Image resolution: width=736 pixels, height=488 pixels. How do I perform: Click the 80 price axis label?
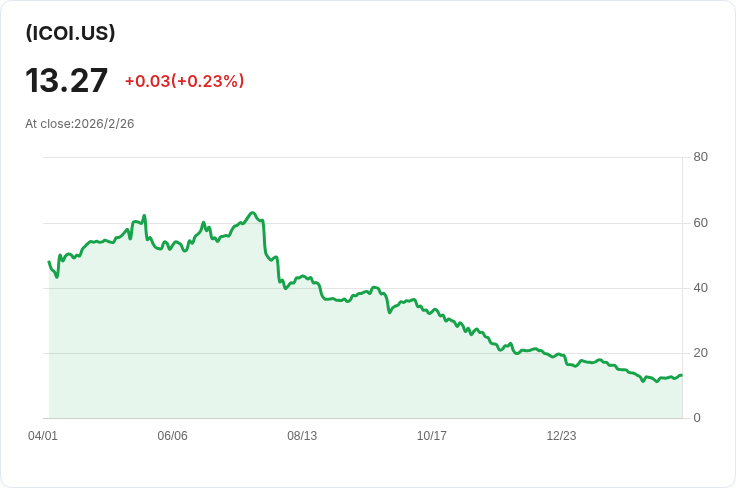click(x=700, y=157)
